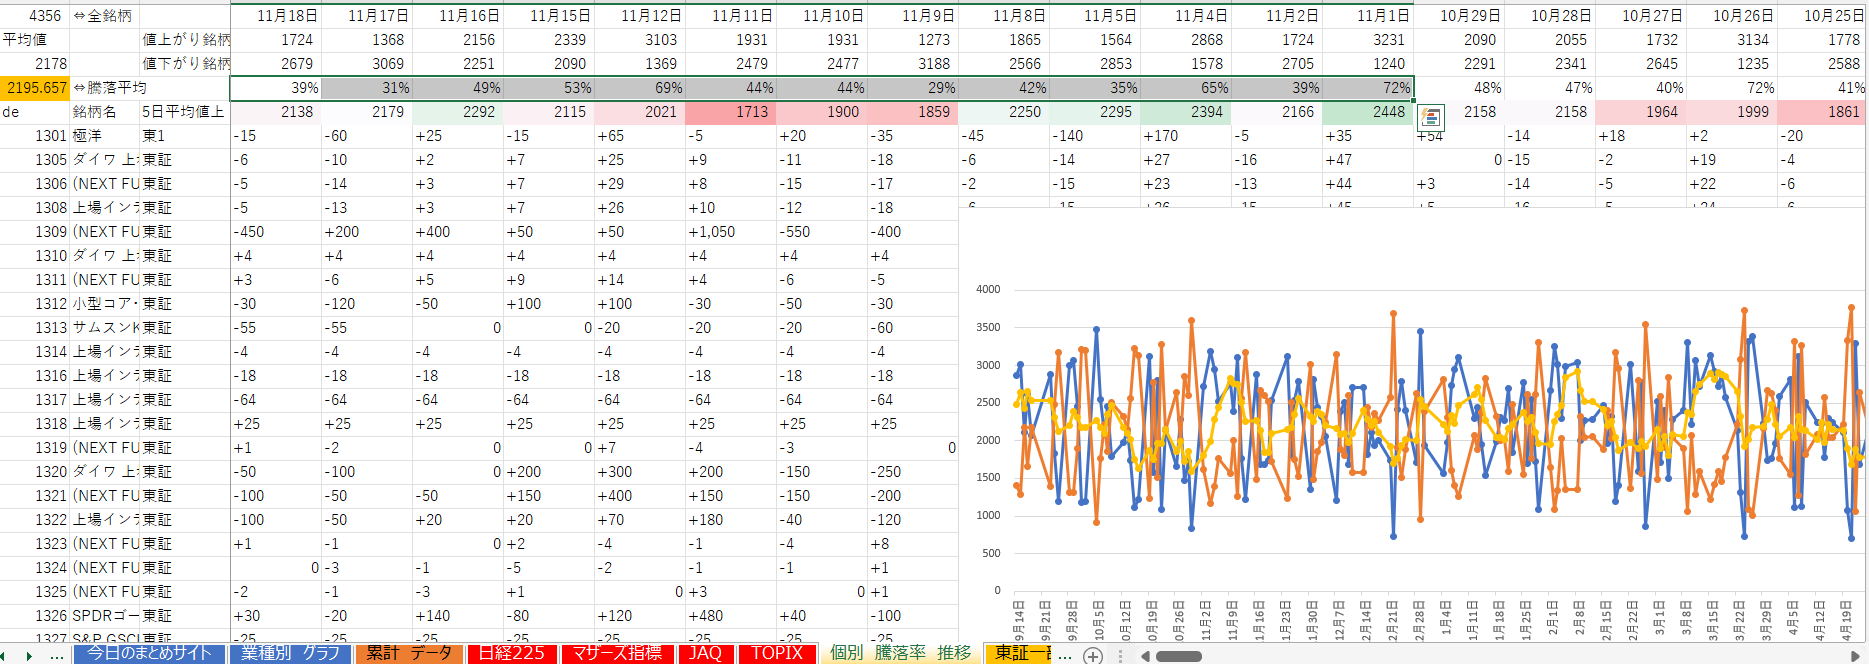The width and height of the screenshot is (1869, 664).
Task: Select the orange cell showing 2195.657
Action: pos(36,88)
